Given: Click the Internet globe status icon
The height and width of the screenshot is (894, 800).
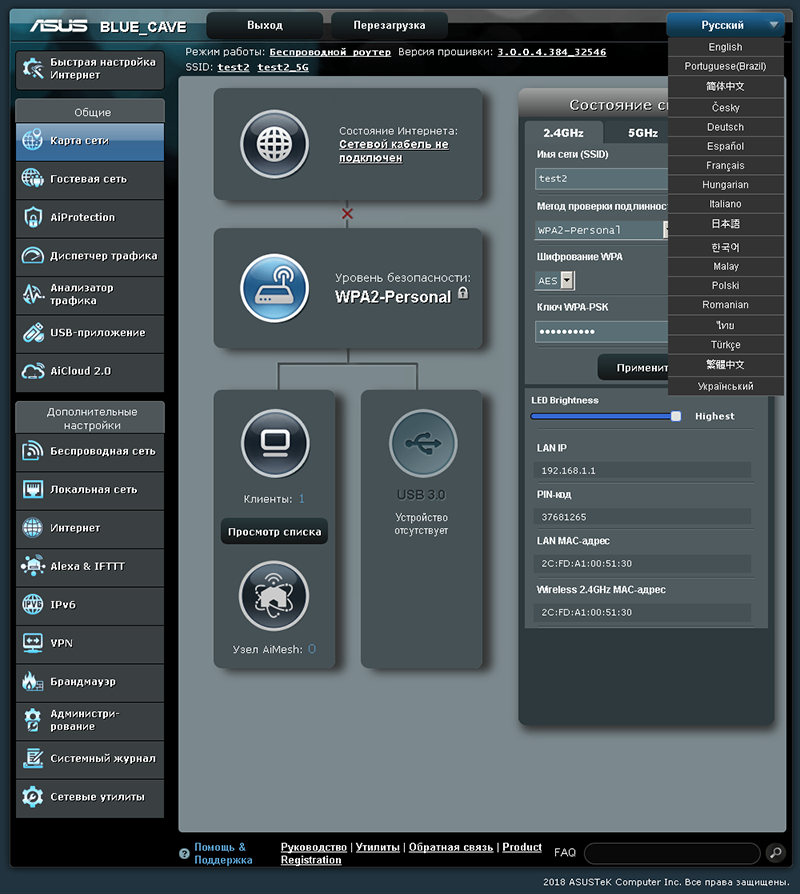Looking at the screenshot, I should coord(274,144).
